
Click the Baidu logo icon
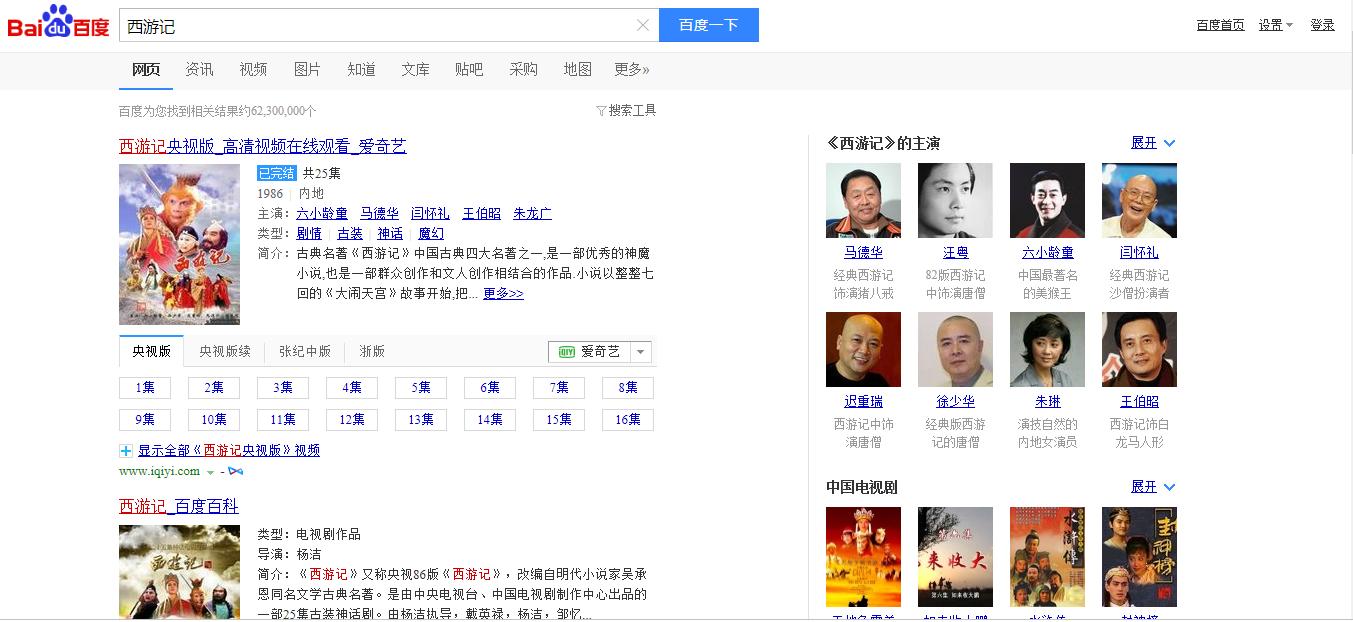55,22
